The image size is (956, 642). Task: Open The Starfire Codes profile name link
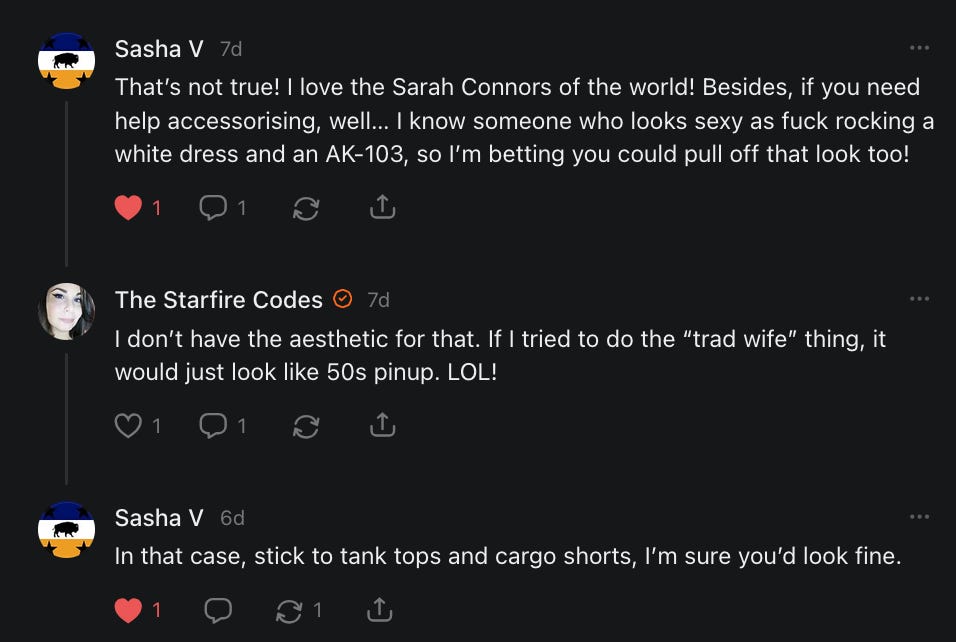(218, 300)
